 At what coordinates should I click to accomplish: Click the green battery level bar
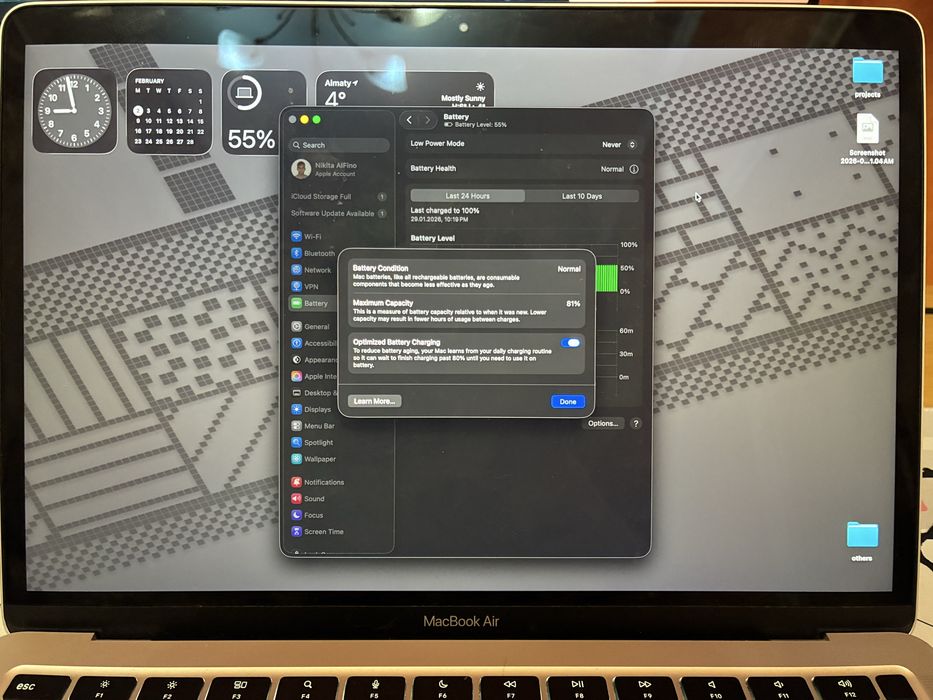click(606, 279)
